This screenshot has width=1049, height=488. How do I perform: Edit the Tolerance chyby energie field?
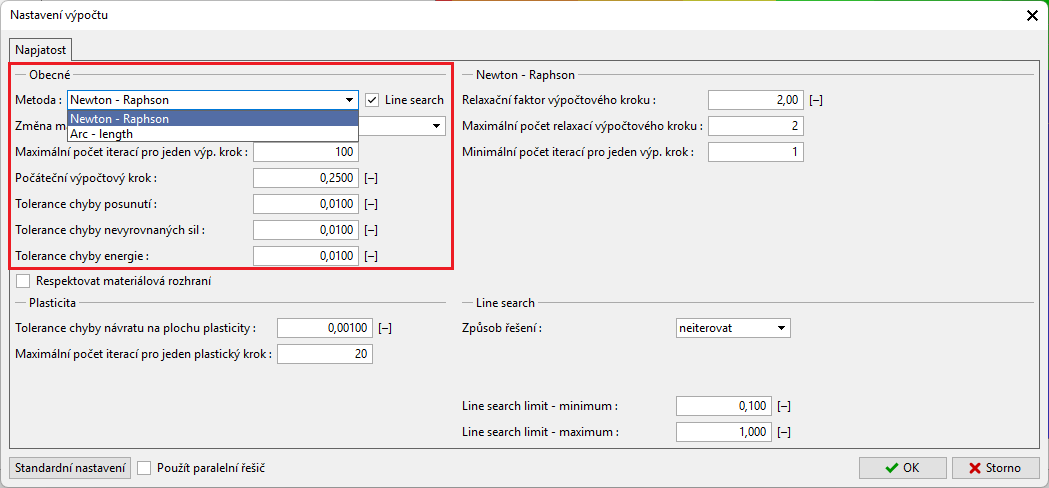[305, 256]
